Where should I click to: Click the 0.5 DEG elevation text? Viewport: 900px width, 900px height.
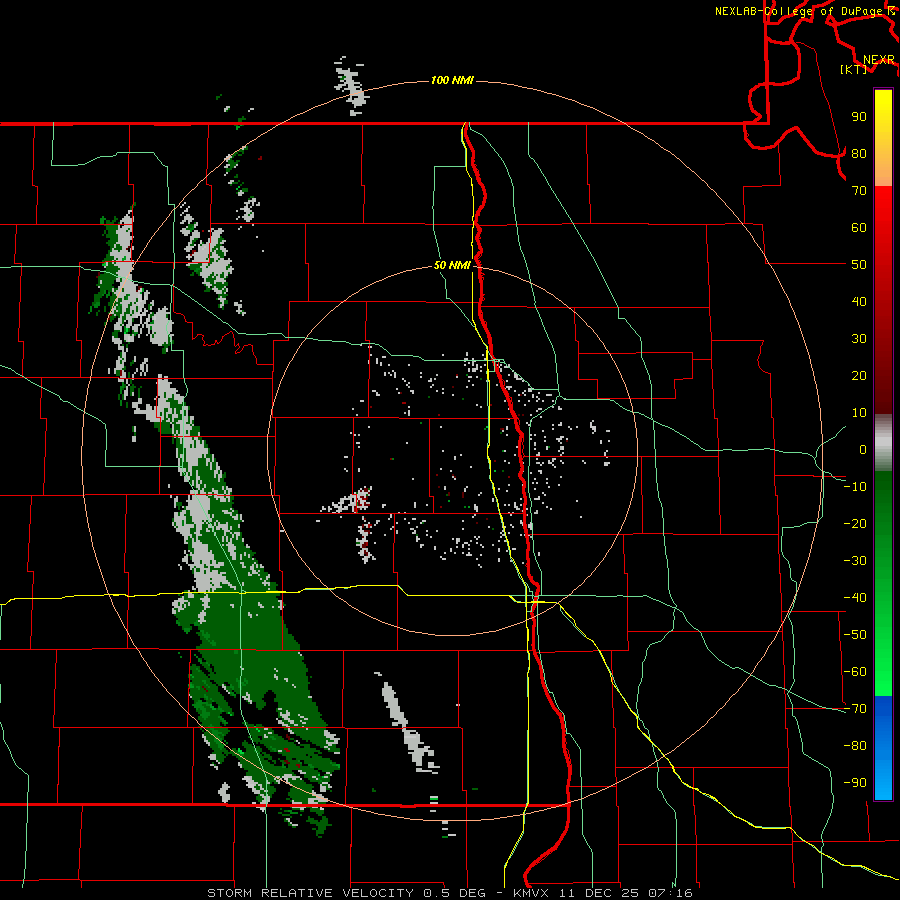point(454,893)
